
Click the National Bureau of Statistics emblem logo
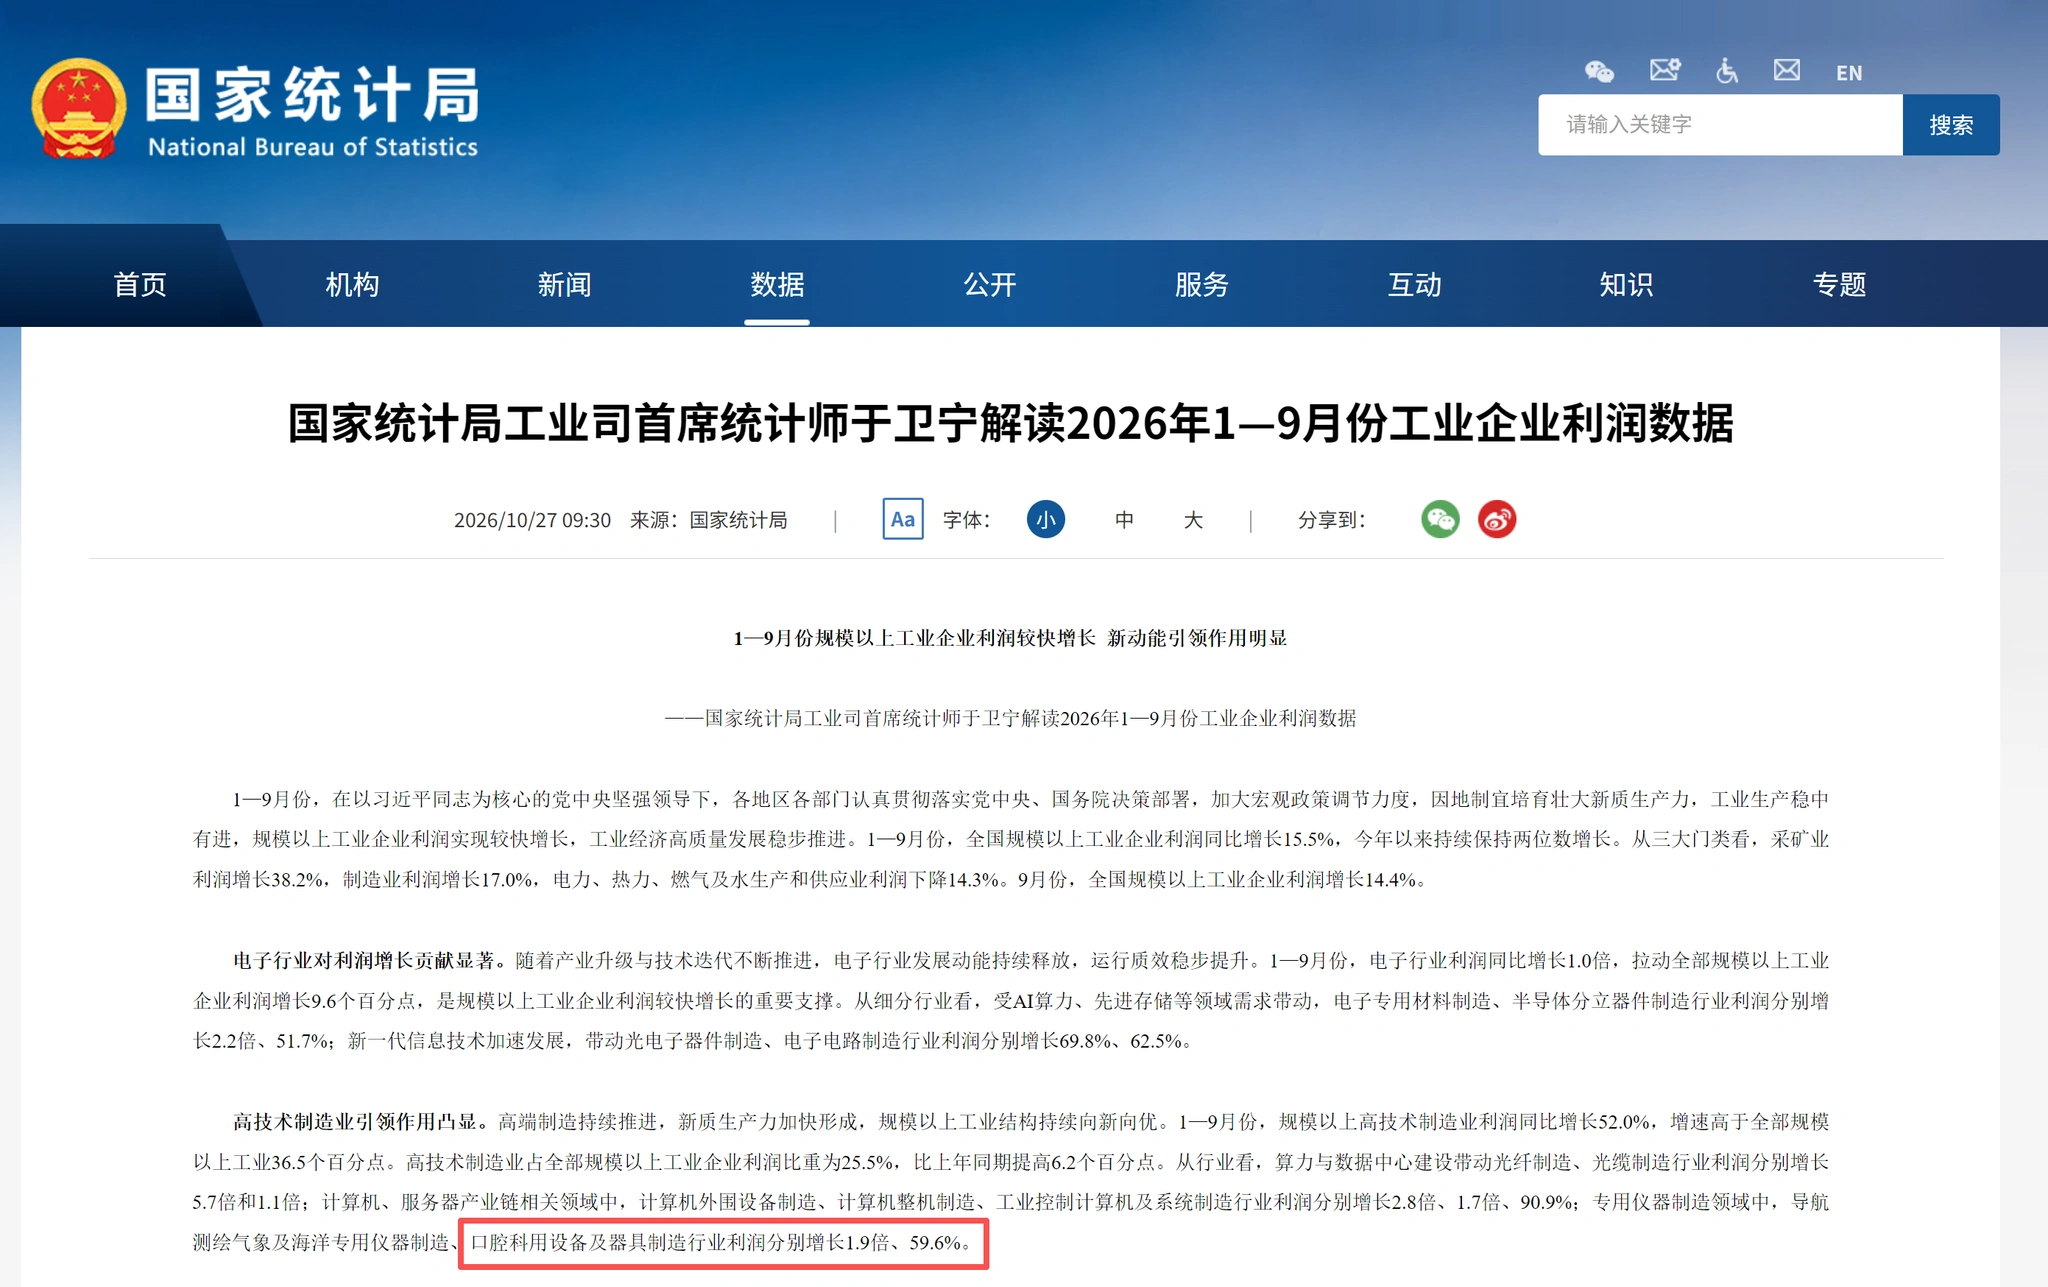(x=78, y=109)
